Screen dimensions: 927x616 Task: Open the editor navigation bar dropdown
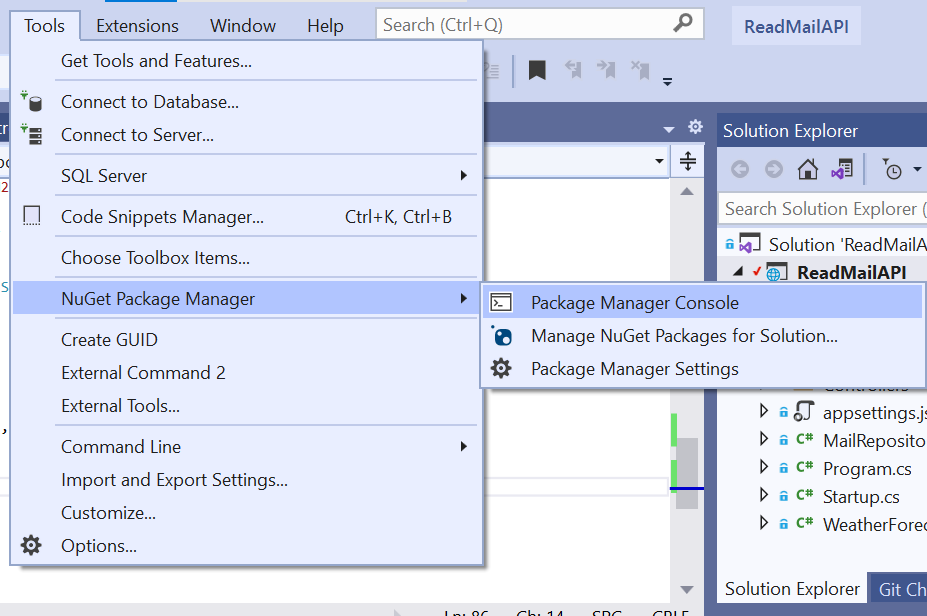[659, 161]
